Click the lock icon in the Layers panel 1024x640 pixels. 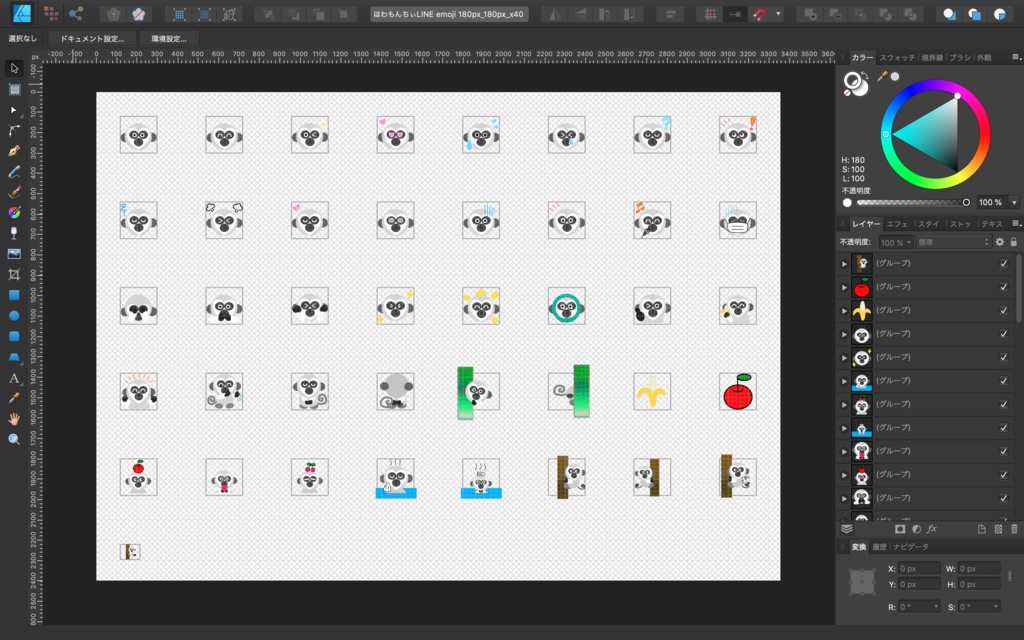[x=1013, y=242]
